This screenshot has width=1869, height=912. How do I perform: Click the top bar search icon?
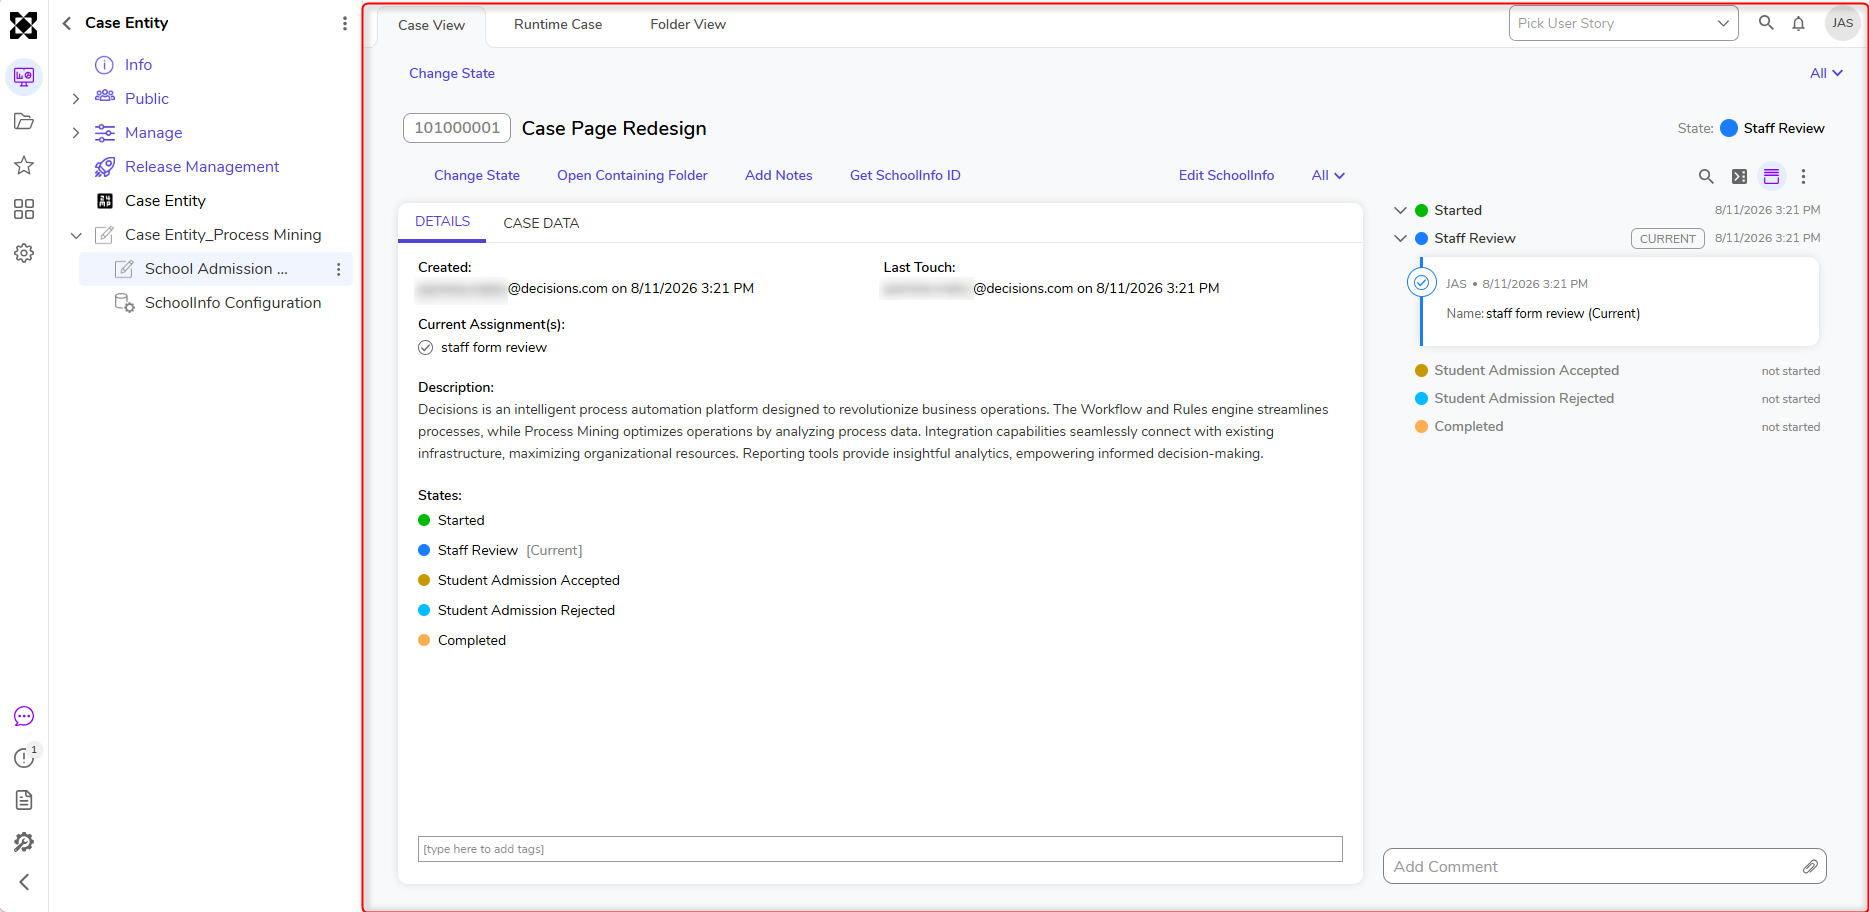point(1766,23)
